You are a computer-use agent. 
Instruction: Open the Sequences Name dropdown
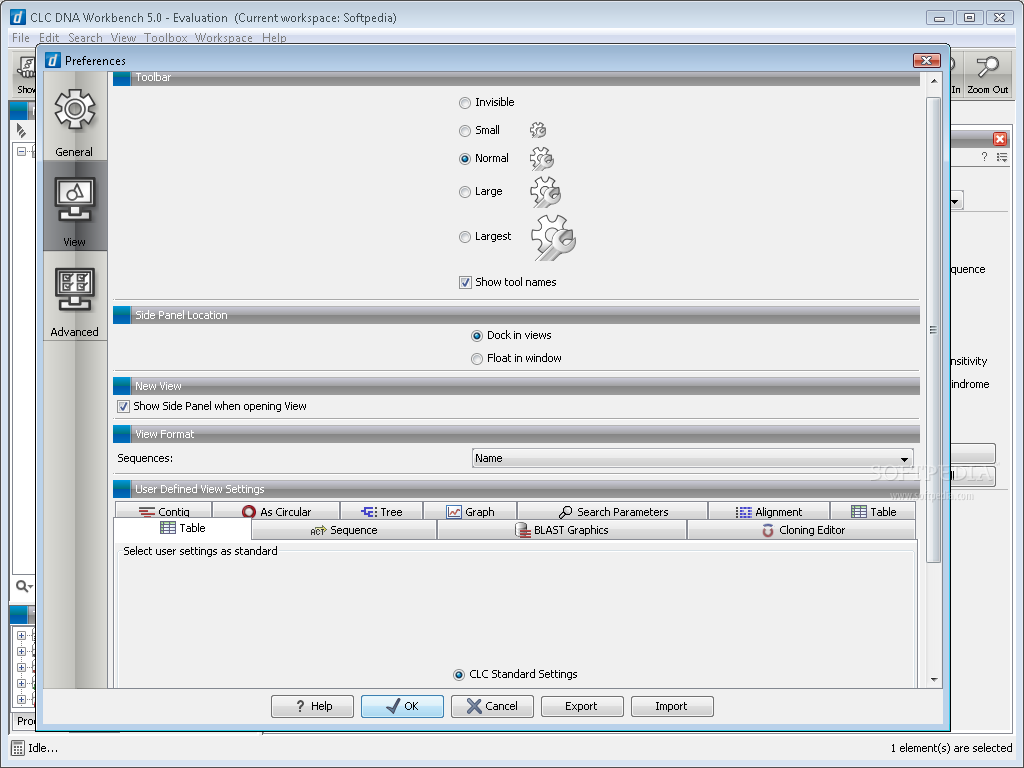point(692,458)
